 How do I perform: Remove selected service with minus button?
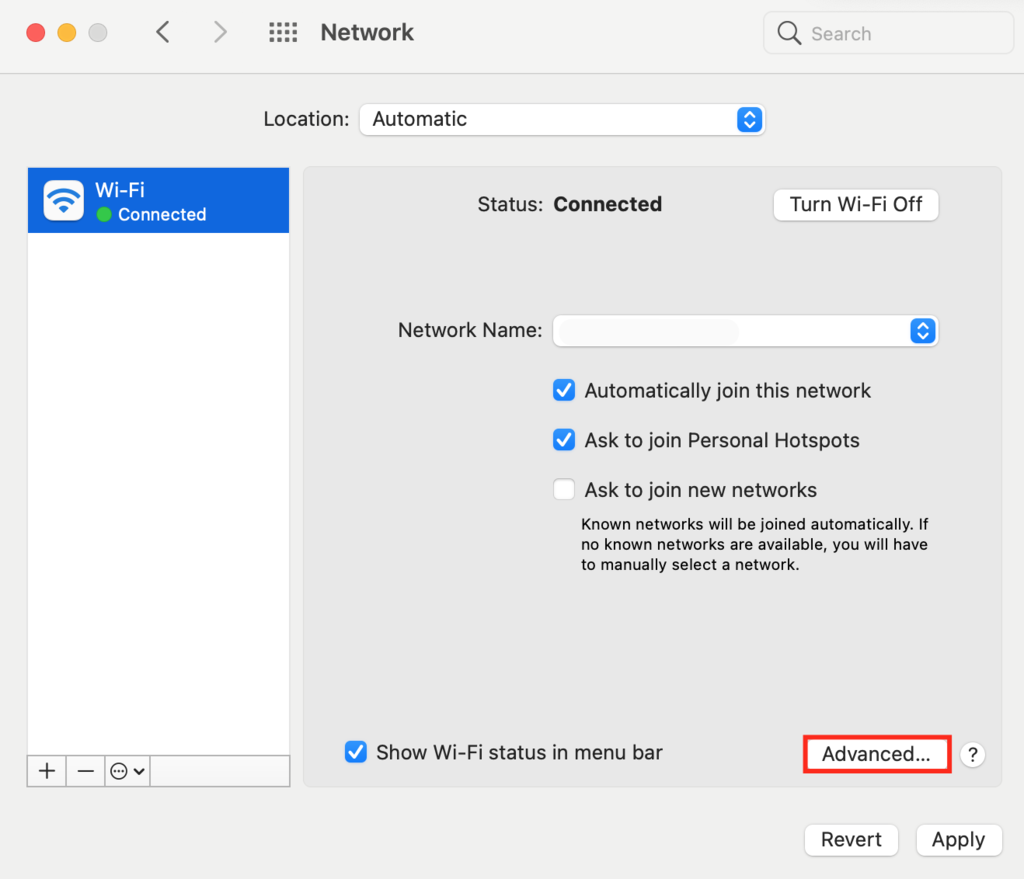[86, 771]
